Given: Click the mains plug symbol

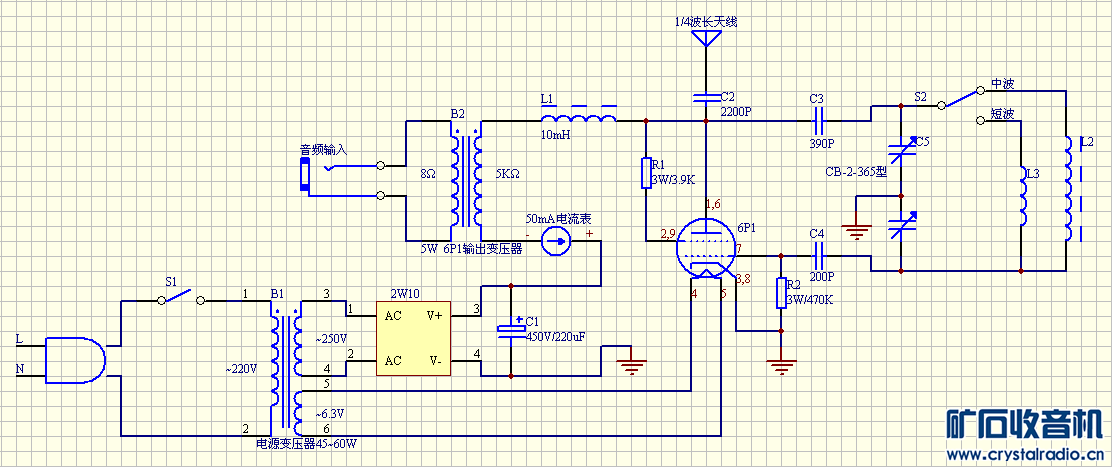Looking at the screenshot, I should (74, 359).
